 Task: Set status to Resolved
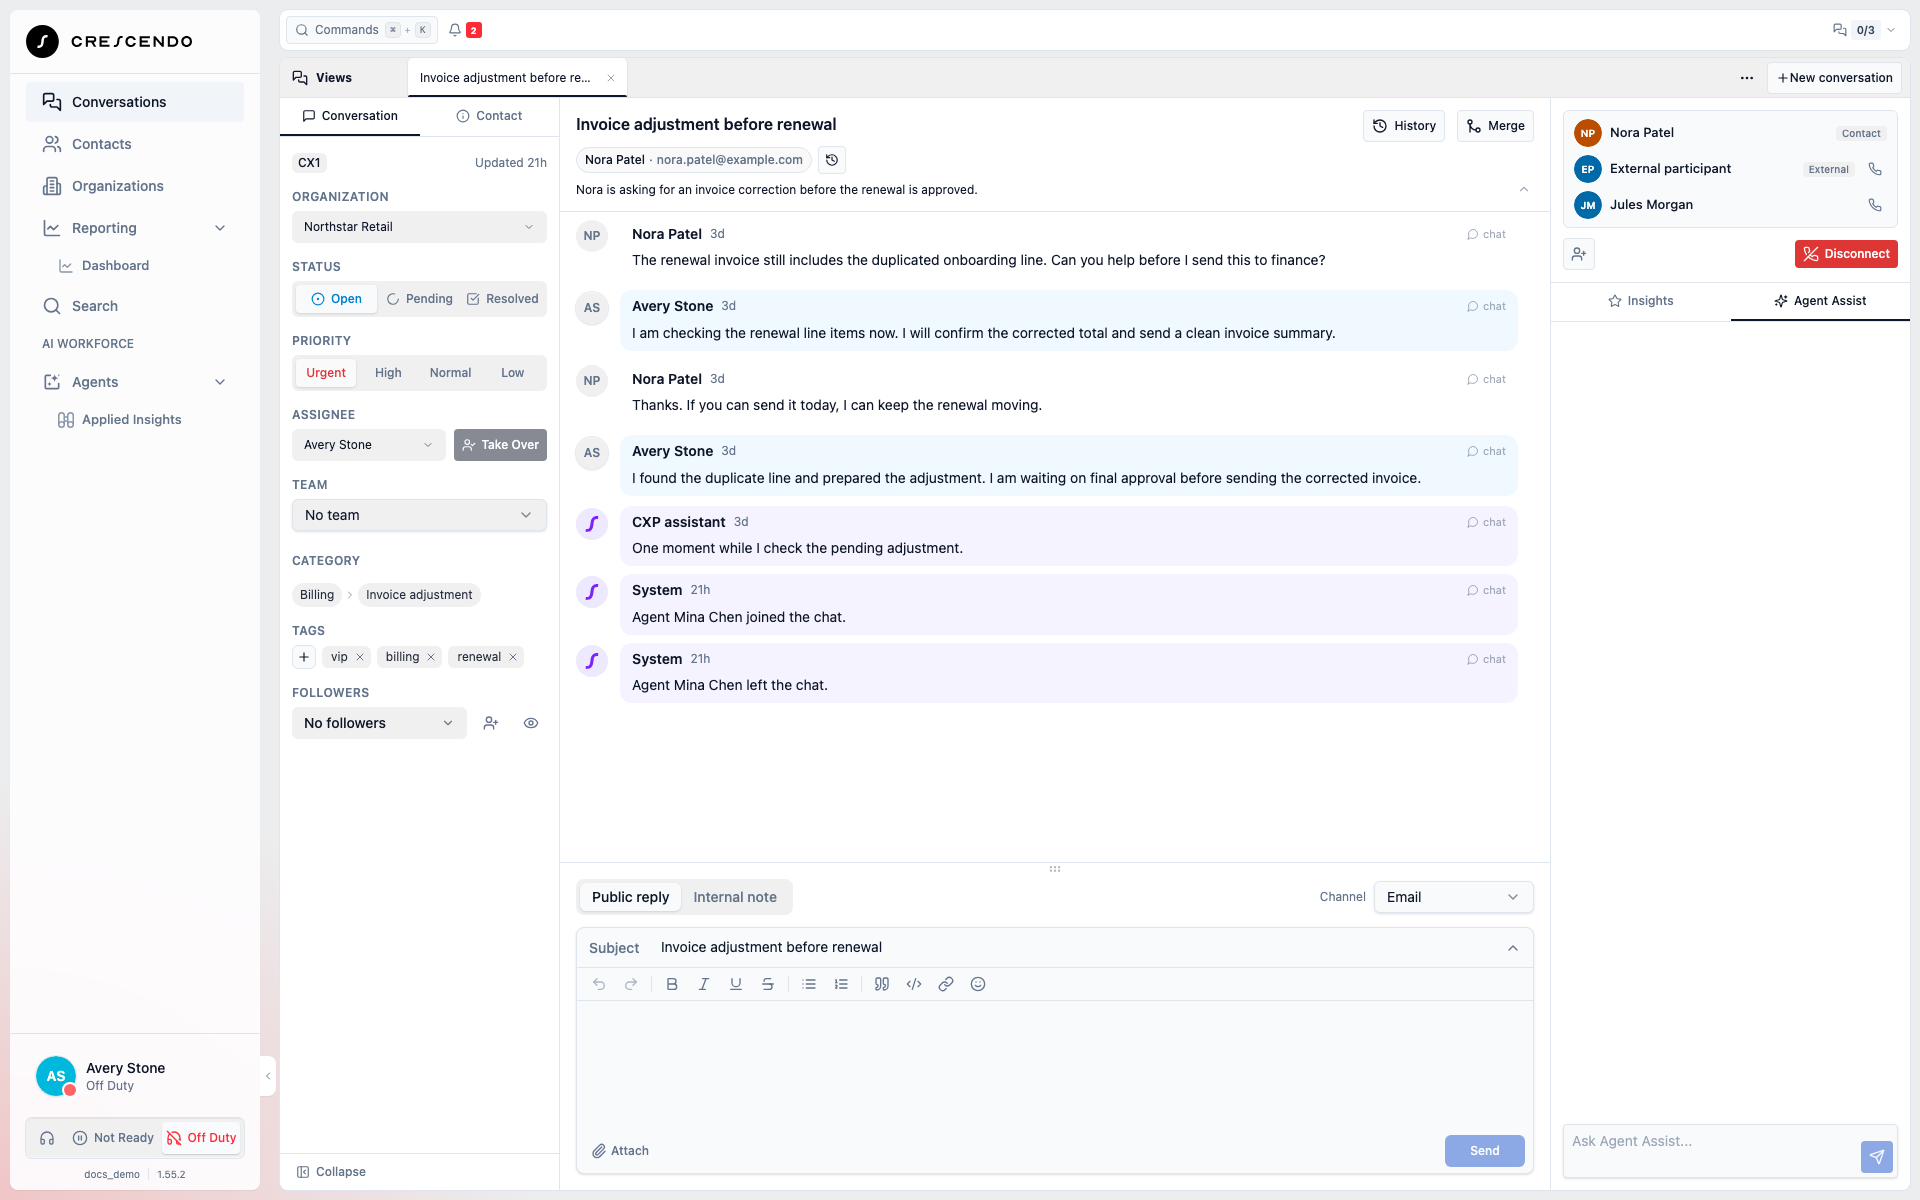click(x=503, y=299)
